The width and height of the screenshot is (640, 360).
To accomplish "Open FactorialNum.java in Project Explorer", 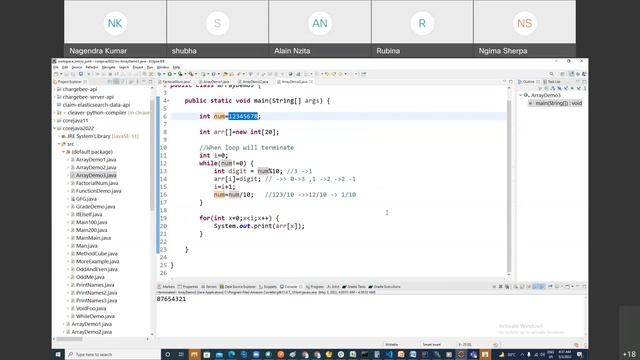I will tap(97, 183).
